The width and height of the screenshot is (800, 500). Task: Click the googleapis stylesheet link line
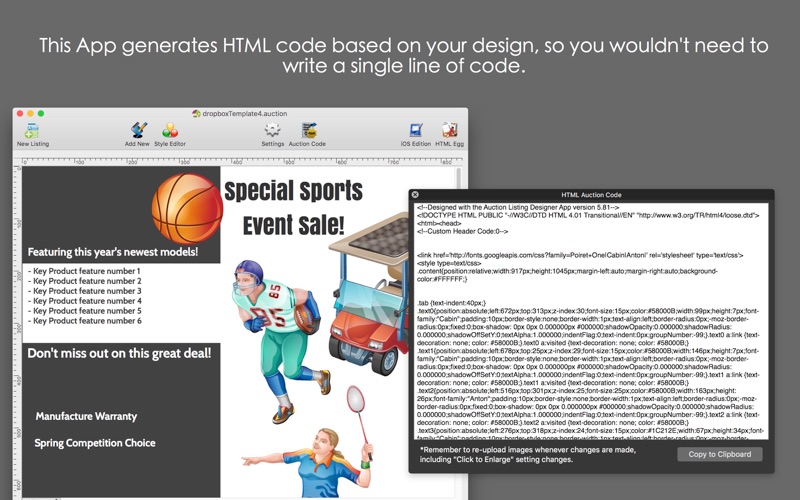(580, 255)
